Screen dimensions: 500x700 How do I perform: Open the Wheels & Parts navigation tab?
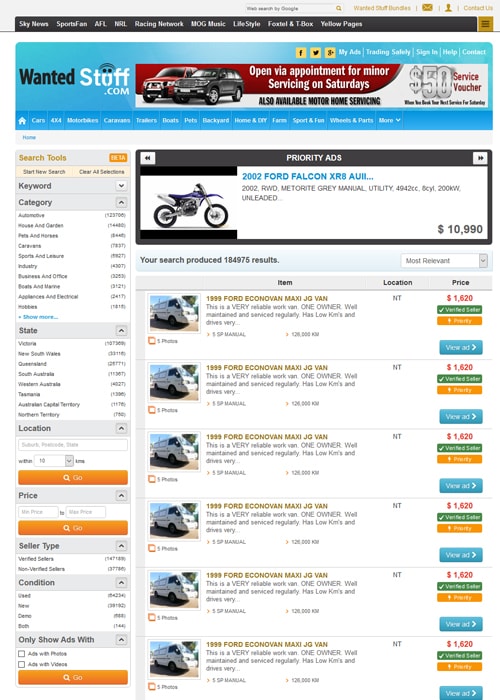(351, 120)
